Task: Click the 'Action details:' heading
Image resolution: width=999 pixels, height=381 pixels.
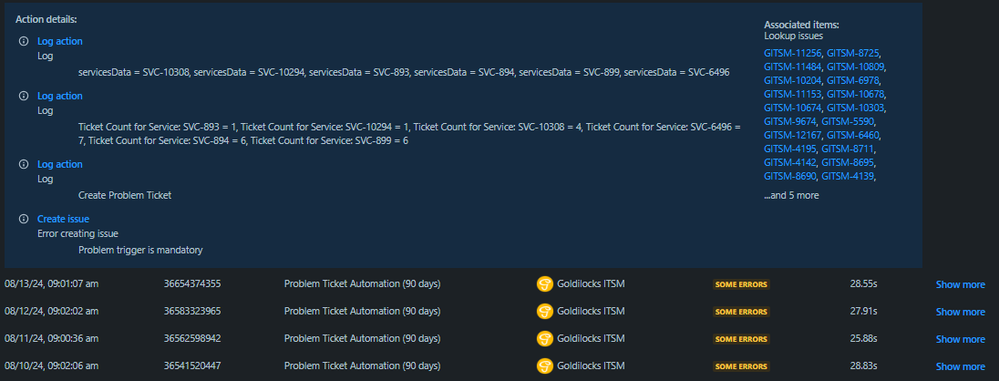Action: 46,20
